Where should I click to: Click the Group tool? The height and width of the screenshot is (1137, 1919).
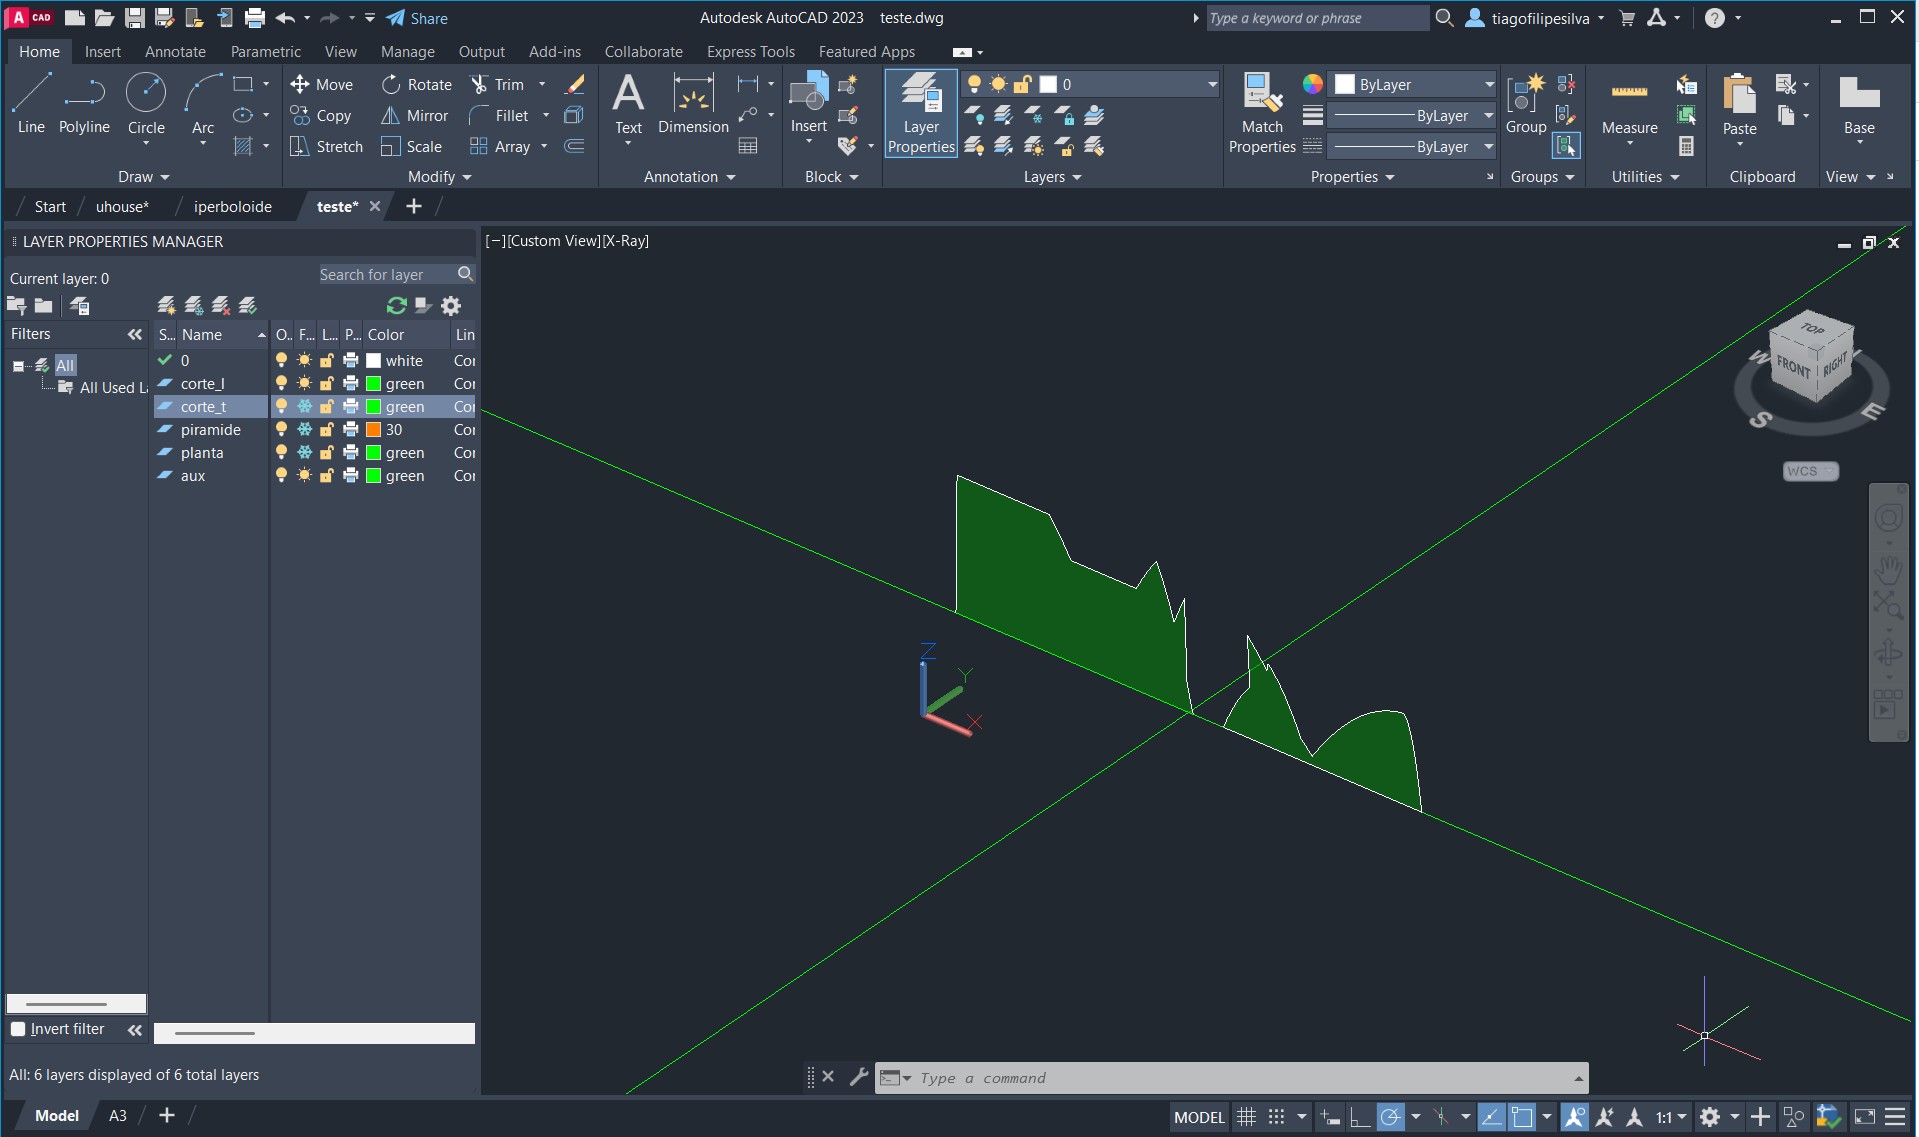1525,104
